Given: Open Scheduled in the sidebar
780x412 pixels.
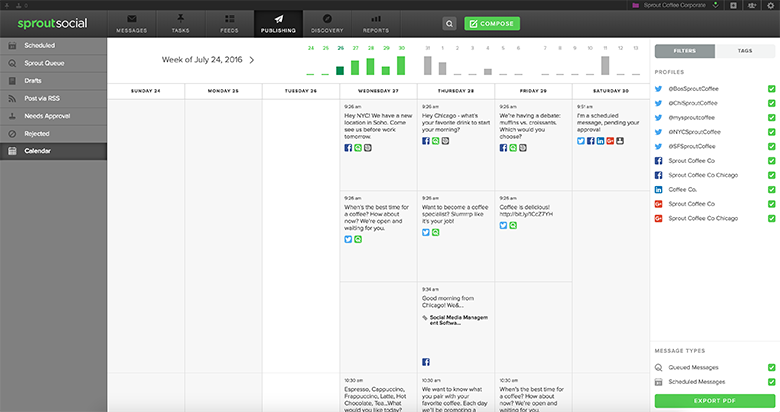Looking at the screenshot, I should coord(53,45).
